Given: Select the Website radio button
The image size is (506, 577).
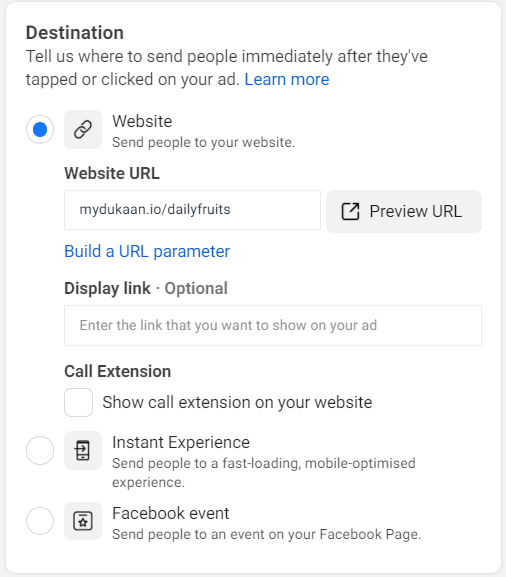Looking at the screenshot, I should click(40, 130).
